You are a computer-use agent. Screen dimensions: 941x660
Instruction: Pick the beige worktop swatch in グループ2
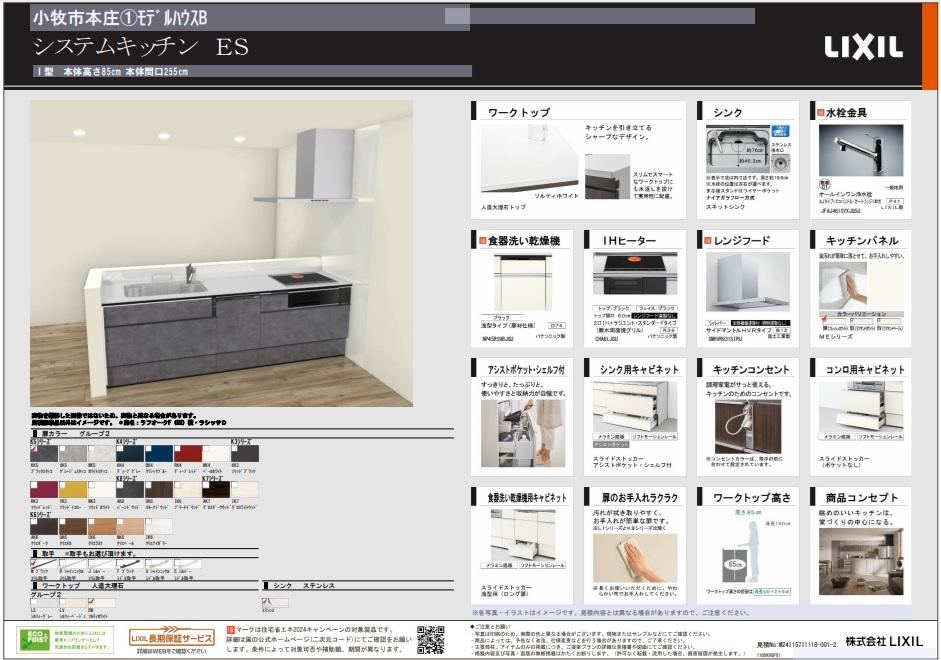(73, 602)
